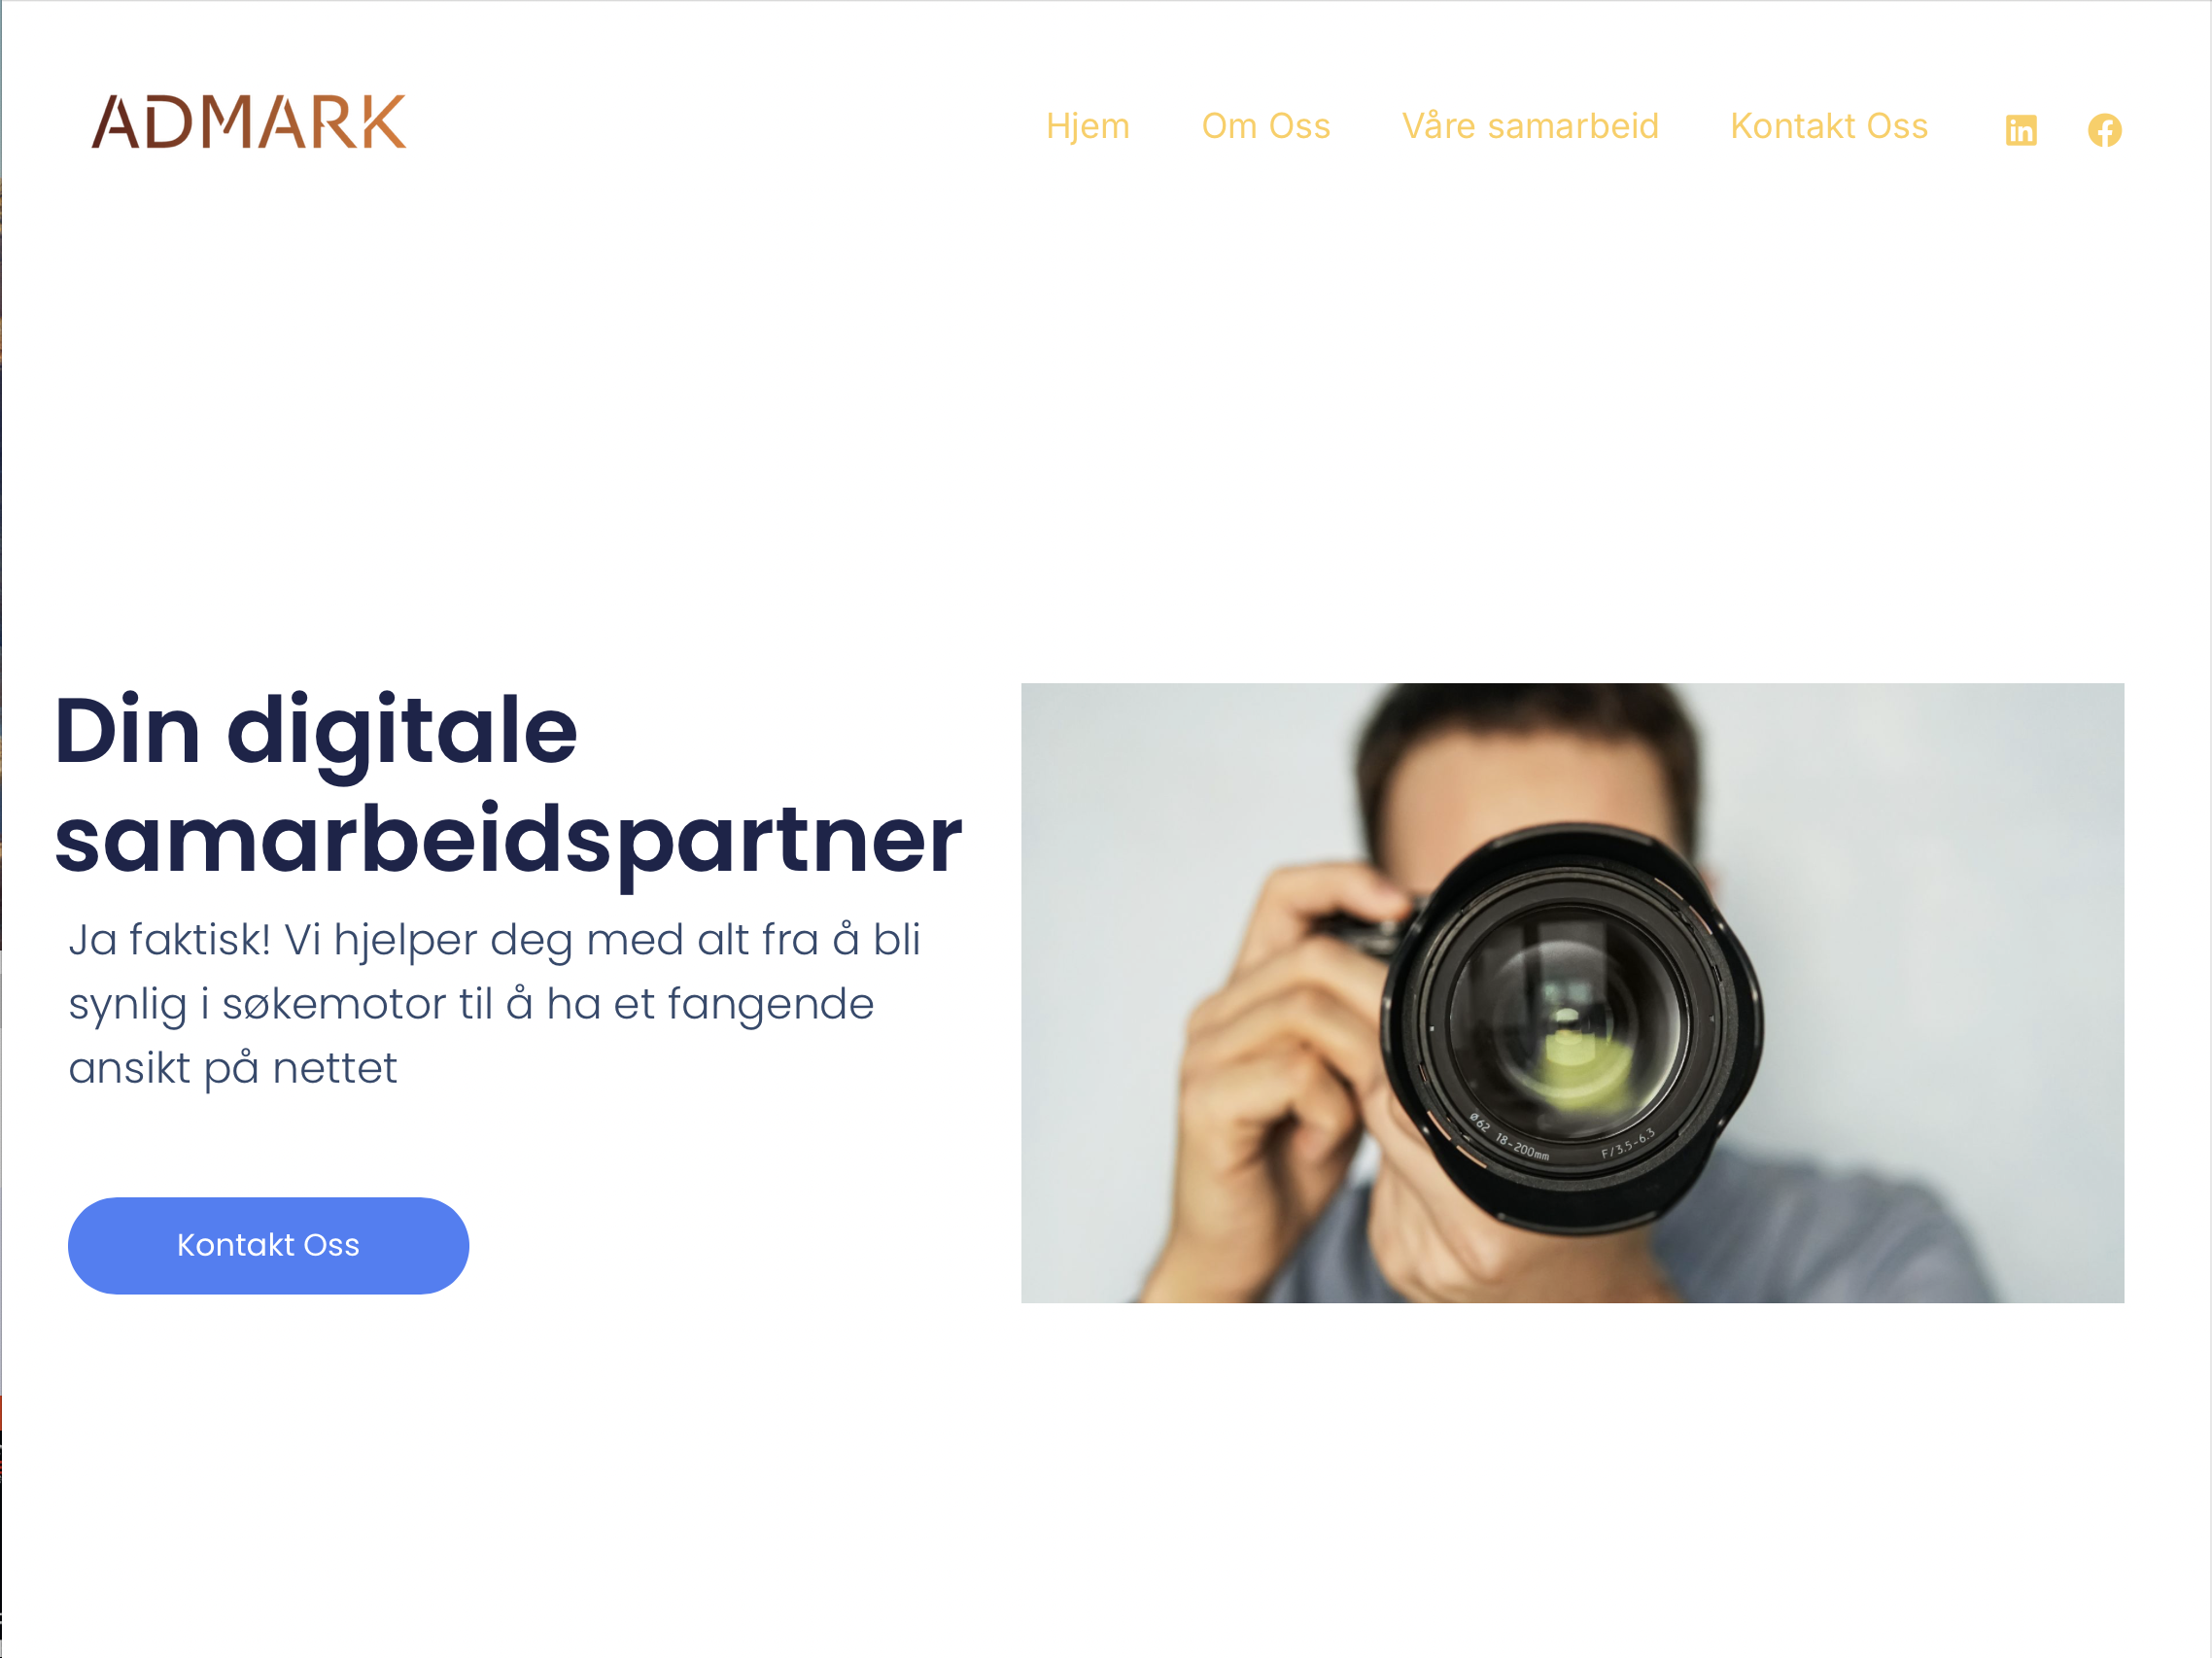Viewport: 2212px width, 1658px height.
Task: Open the LinkedIn icon in header
Action: pyautogui.click(x=2021, y=130)
